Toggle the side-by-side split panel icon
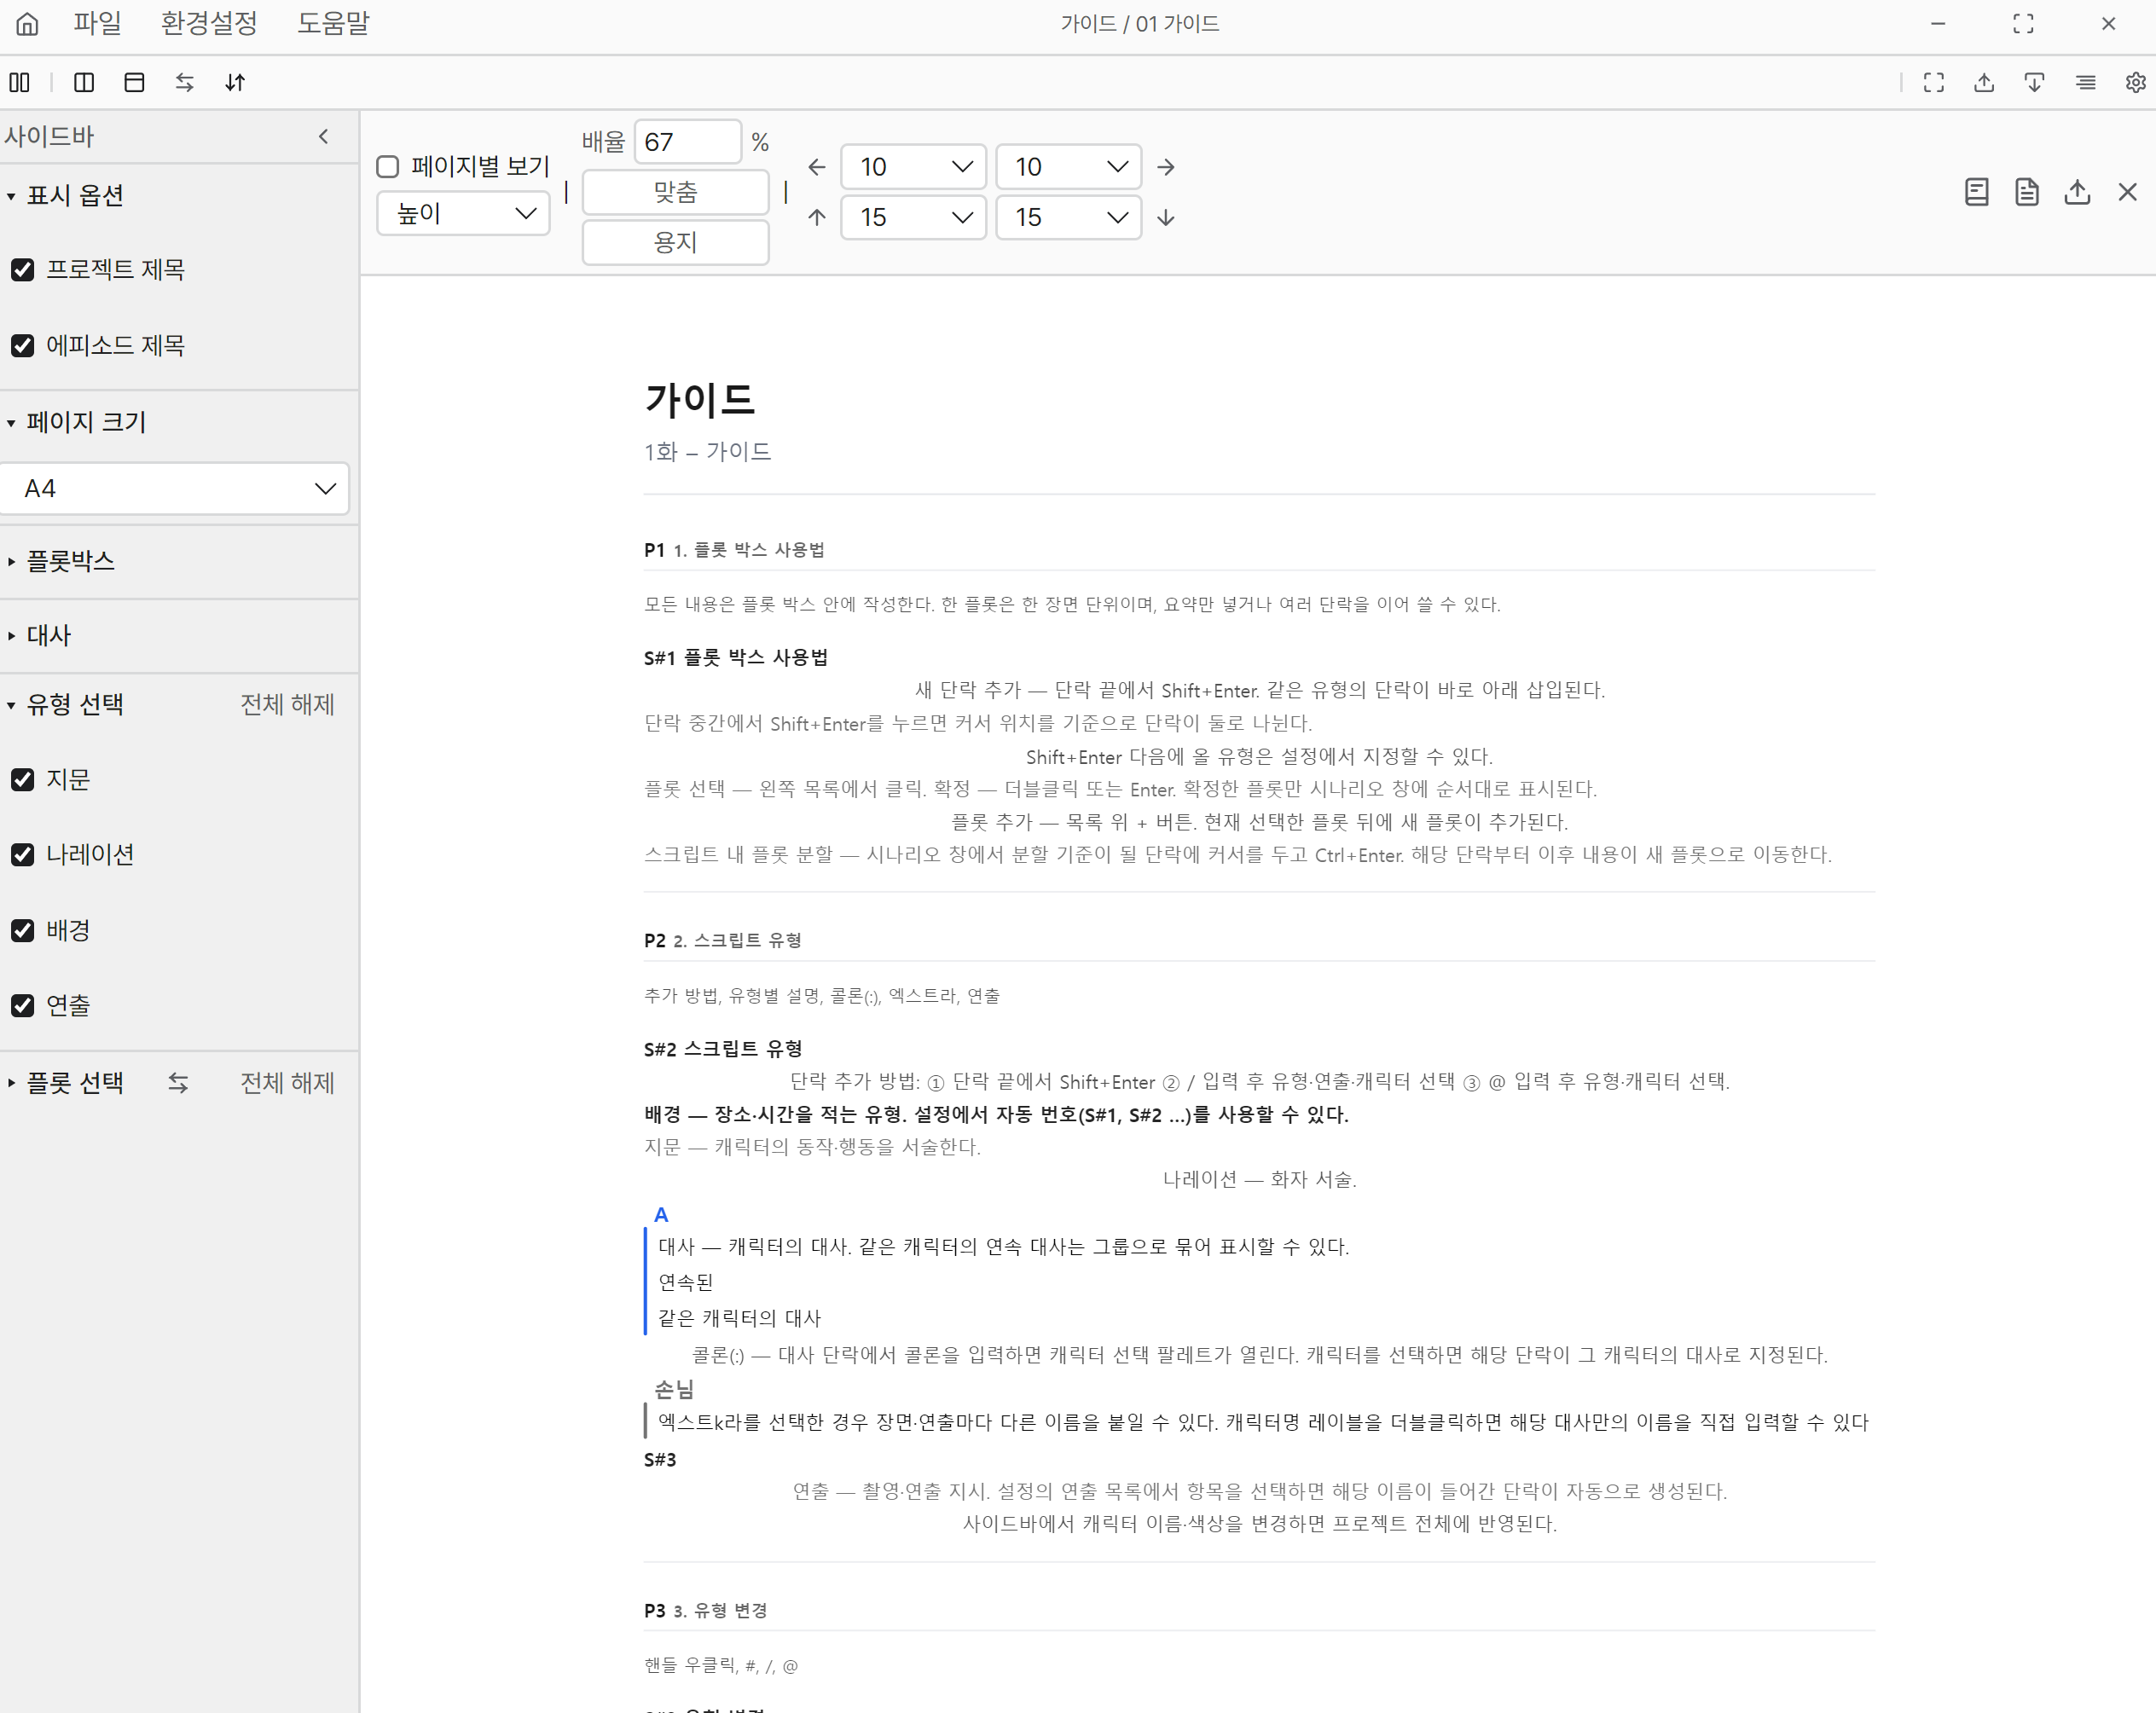The height and width of the screenshot is (1713, 2156). 84,82
